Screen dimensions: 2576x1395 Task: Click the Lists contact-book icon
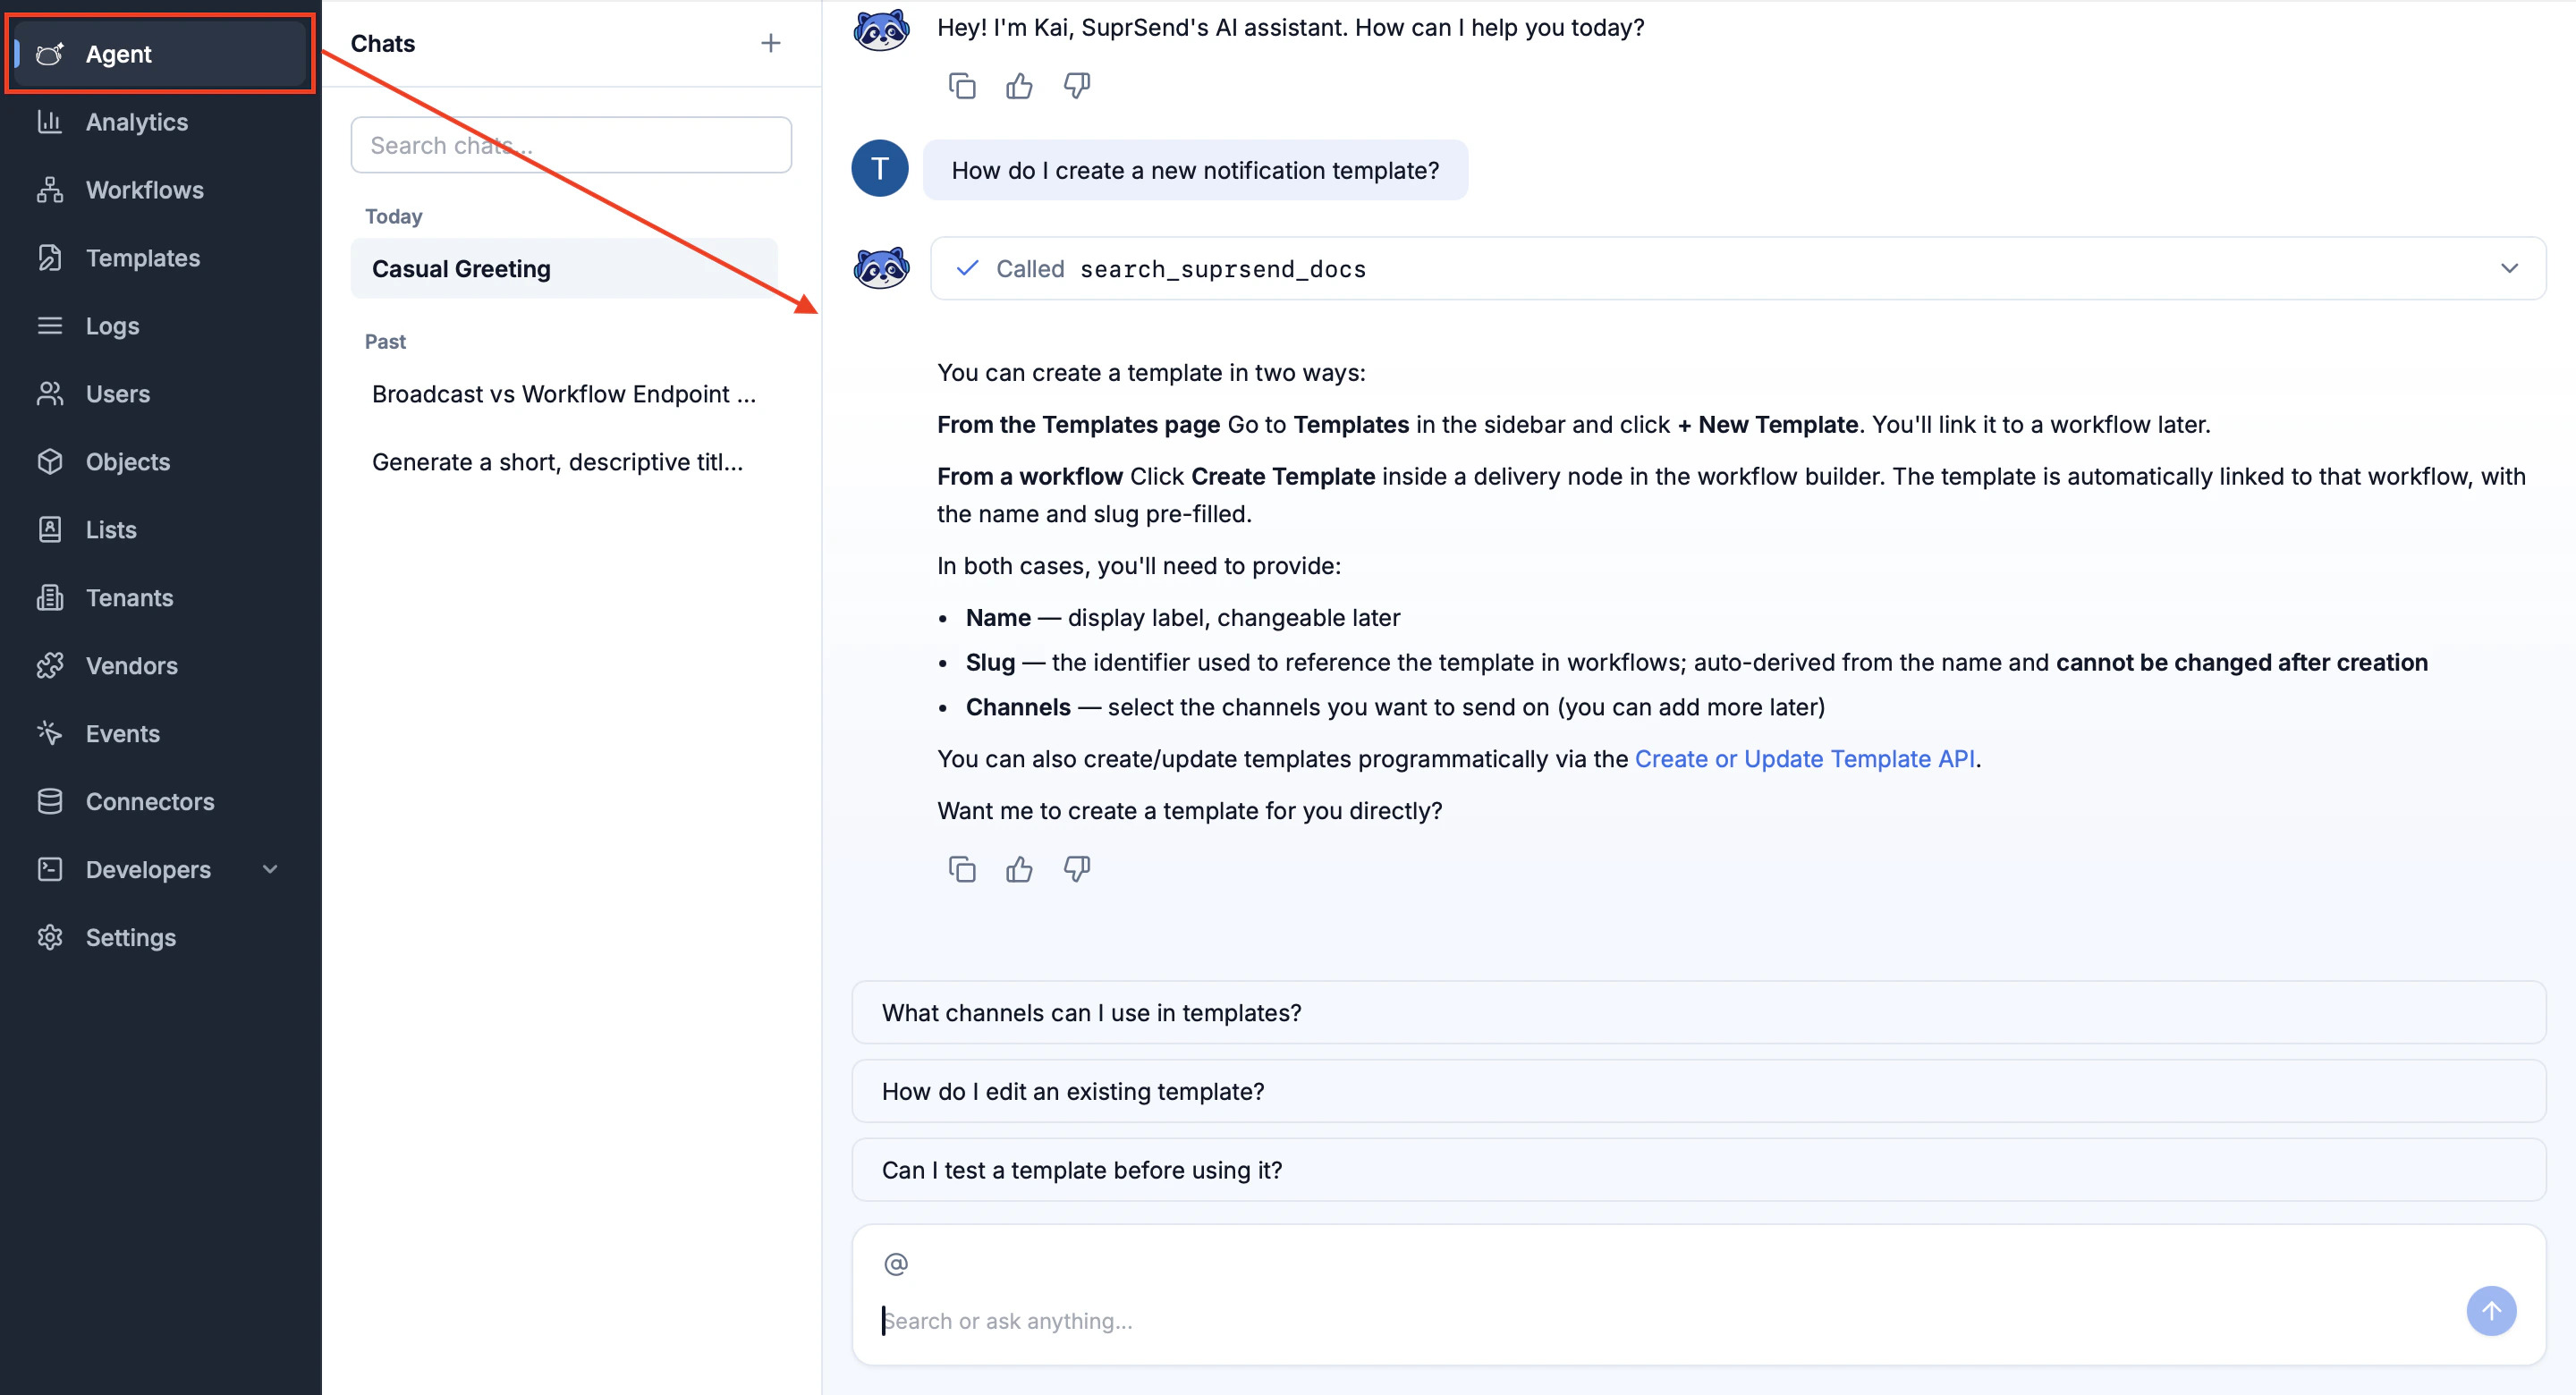coord(50,530)
